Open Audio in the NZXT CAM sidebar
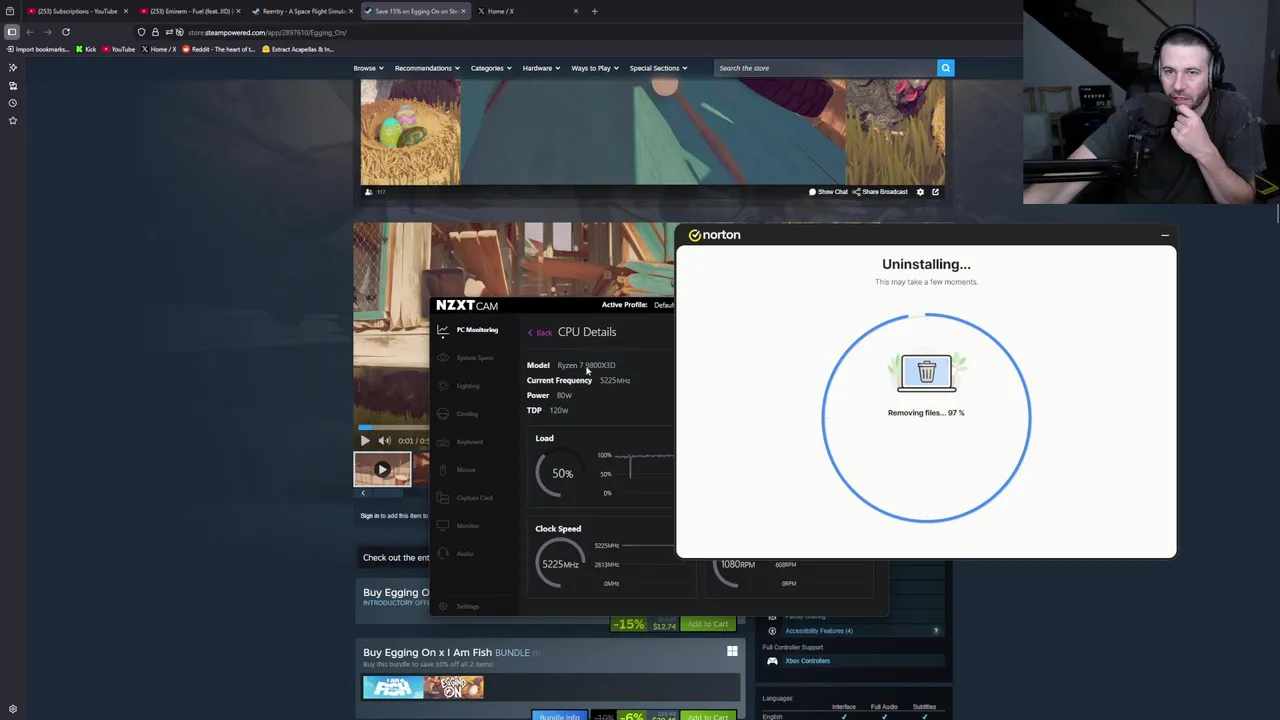1280x720 pixels. tap(458, 554)
